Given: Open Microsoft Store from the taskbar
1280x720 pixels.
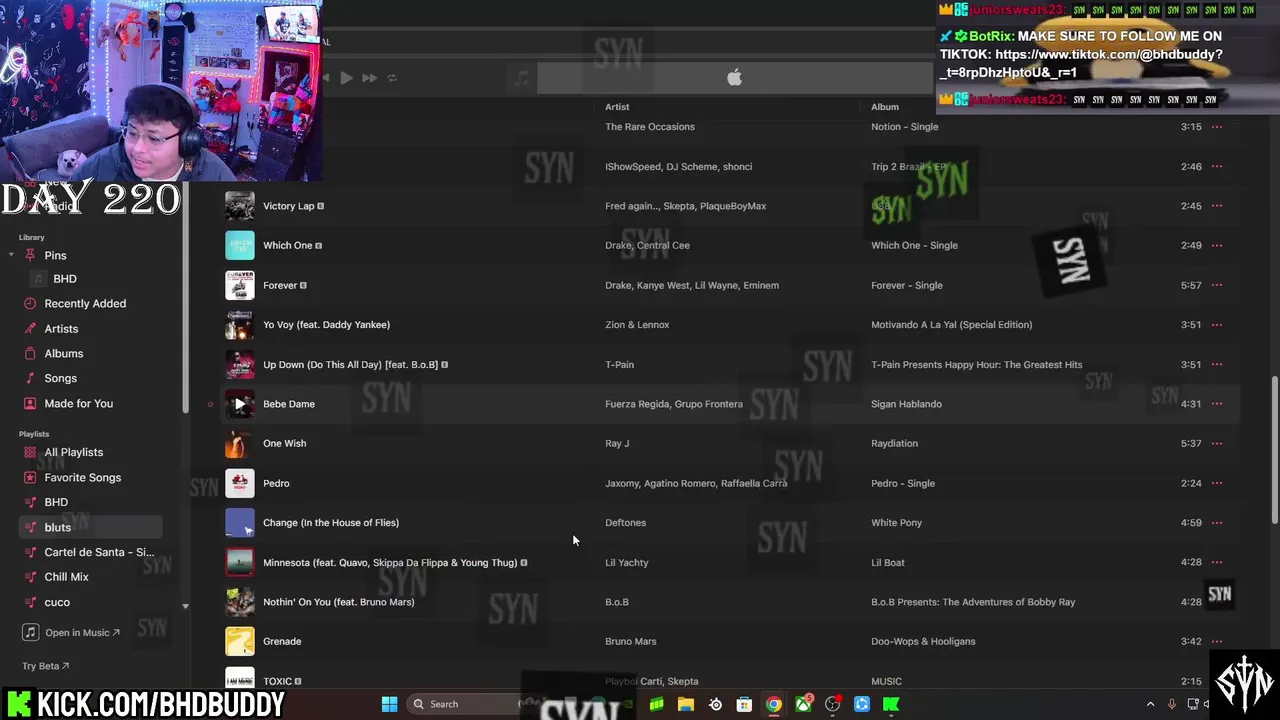Looking at the screenshot, I should [x=745, y=704].
